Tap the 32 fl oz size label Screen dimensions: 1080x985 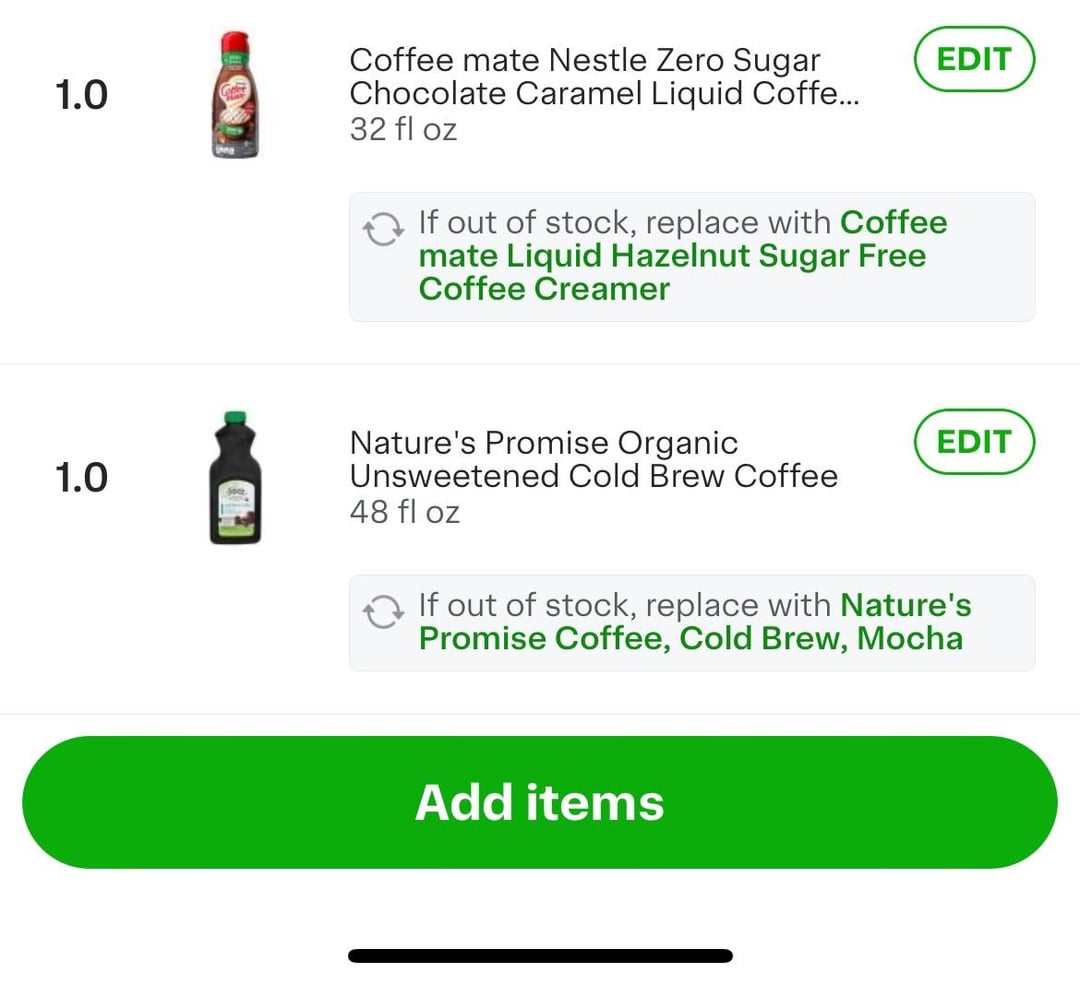click(x=404, y=129)
